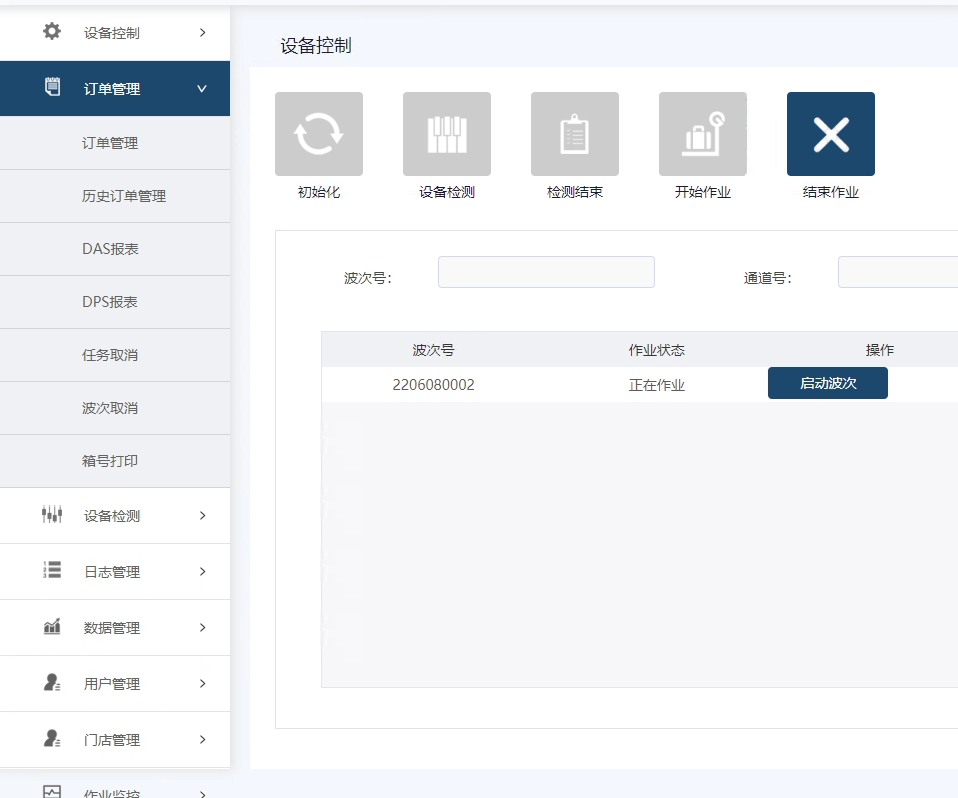958x798 pixels.
Task: Expand the 门店管理 sidebar arrow
Action: (x=202, y=740)
